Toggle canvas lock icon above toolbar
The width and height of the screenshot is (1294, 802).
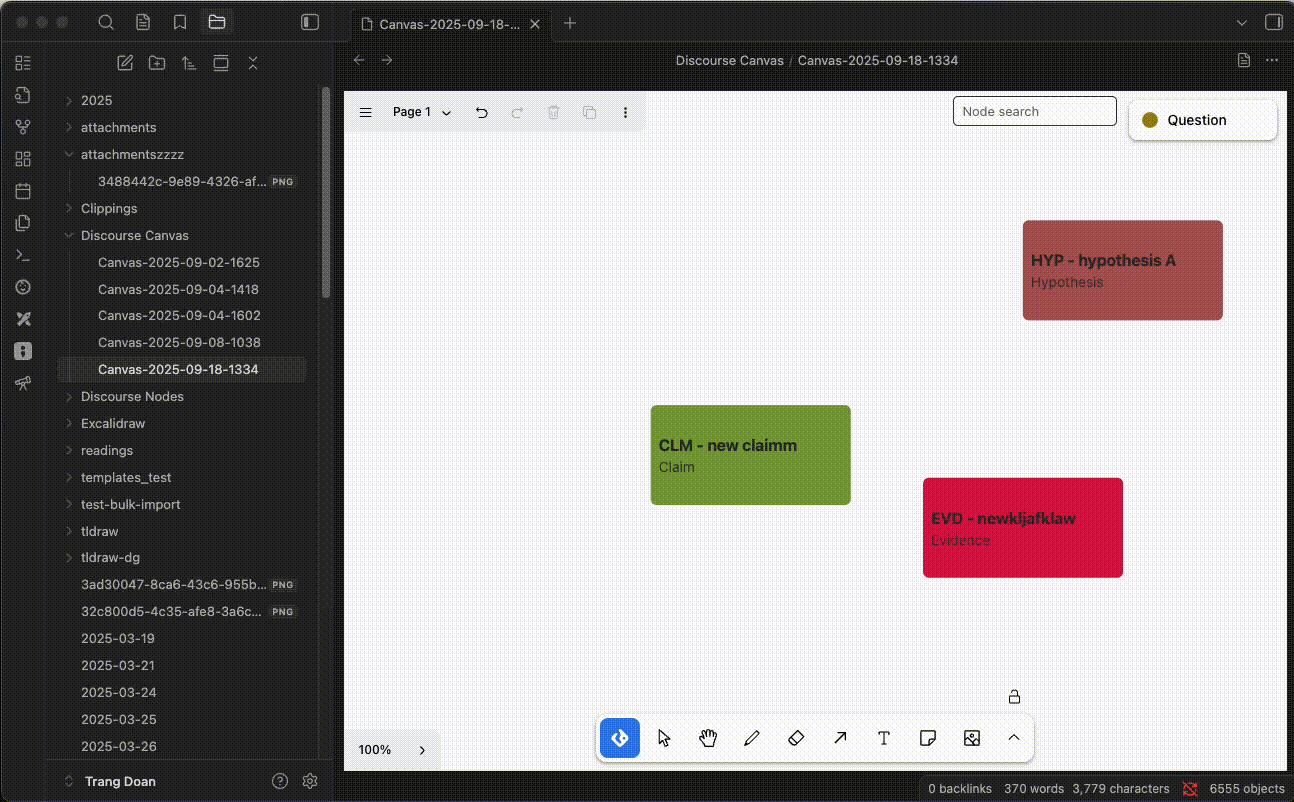(1014, 697)
